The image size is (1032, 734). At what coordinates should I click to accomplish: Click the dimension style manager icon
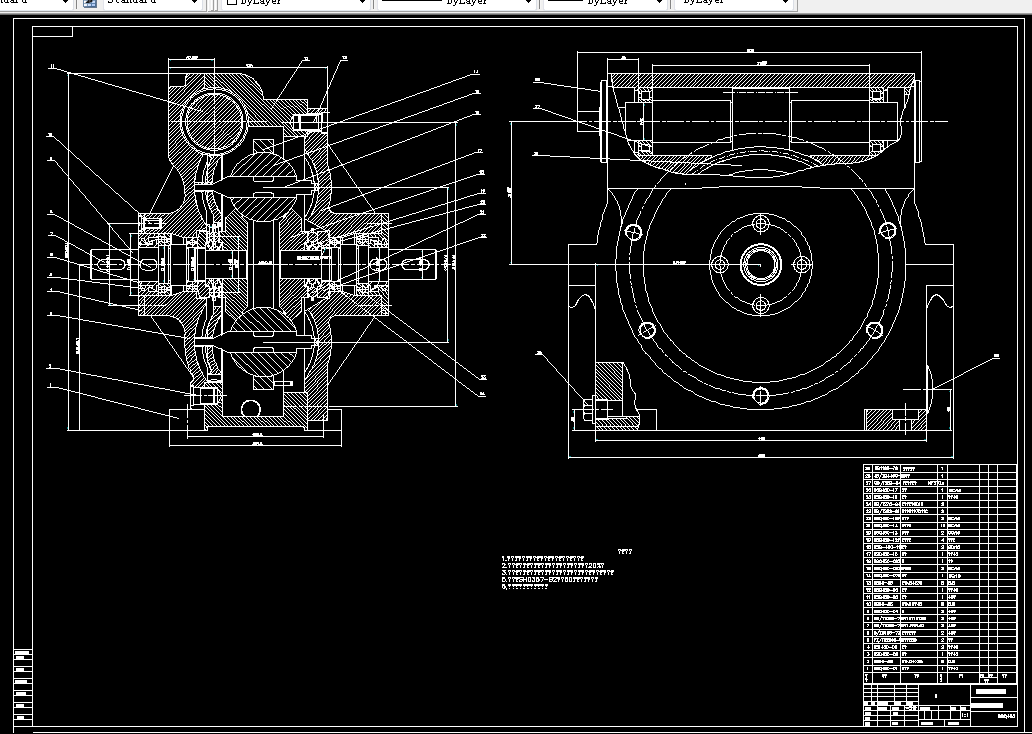coord(90,3)
